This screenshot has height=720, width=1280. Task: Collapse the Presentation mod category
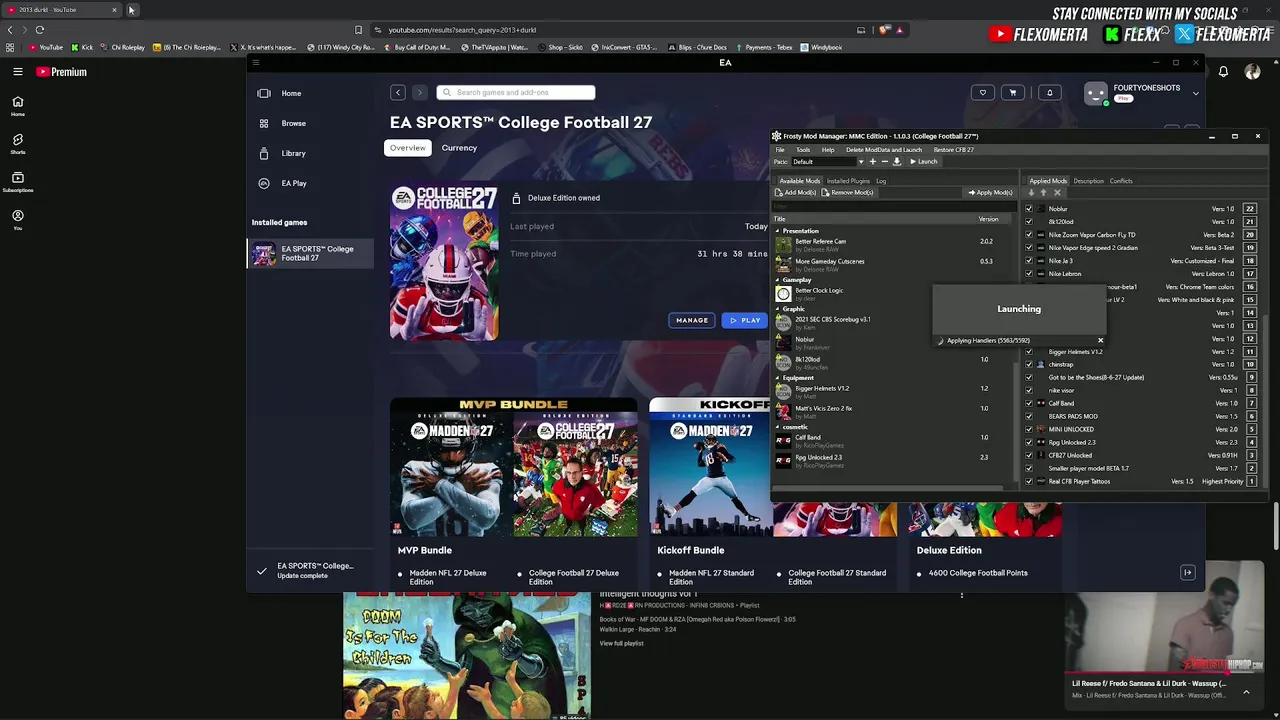click(x=777, y=231)
